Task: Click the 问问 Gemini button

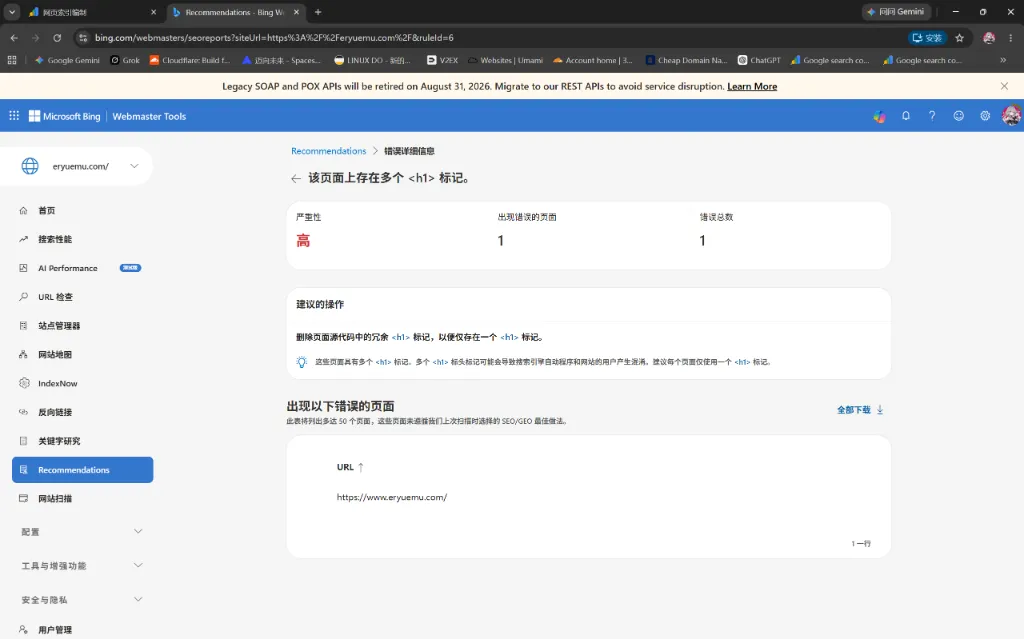Action: click(x=896, y=12)
